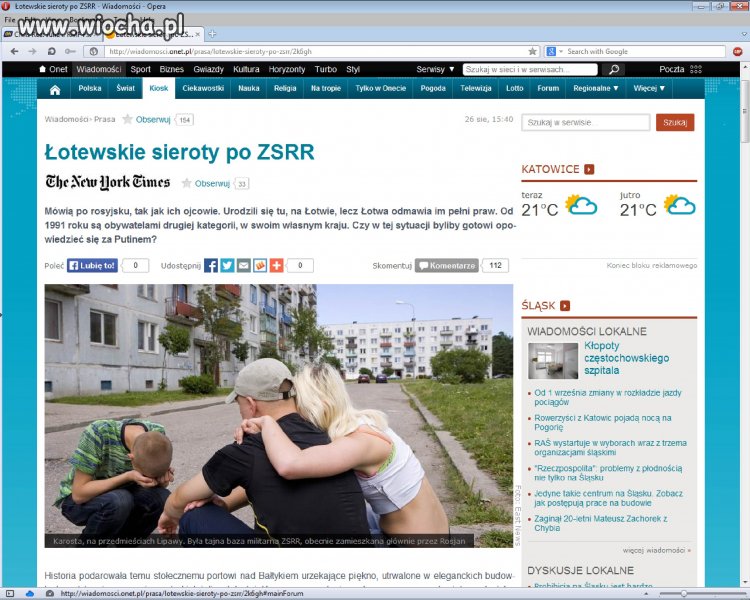Open the Lotto tab
The image size is (750, 600).
(x=515, y=89)
